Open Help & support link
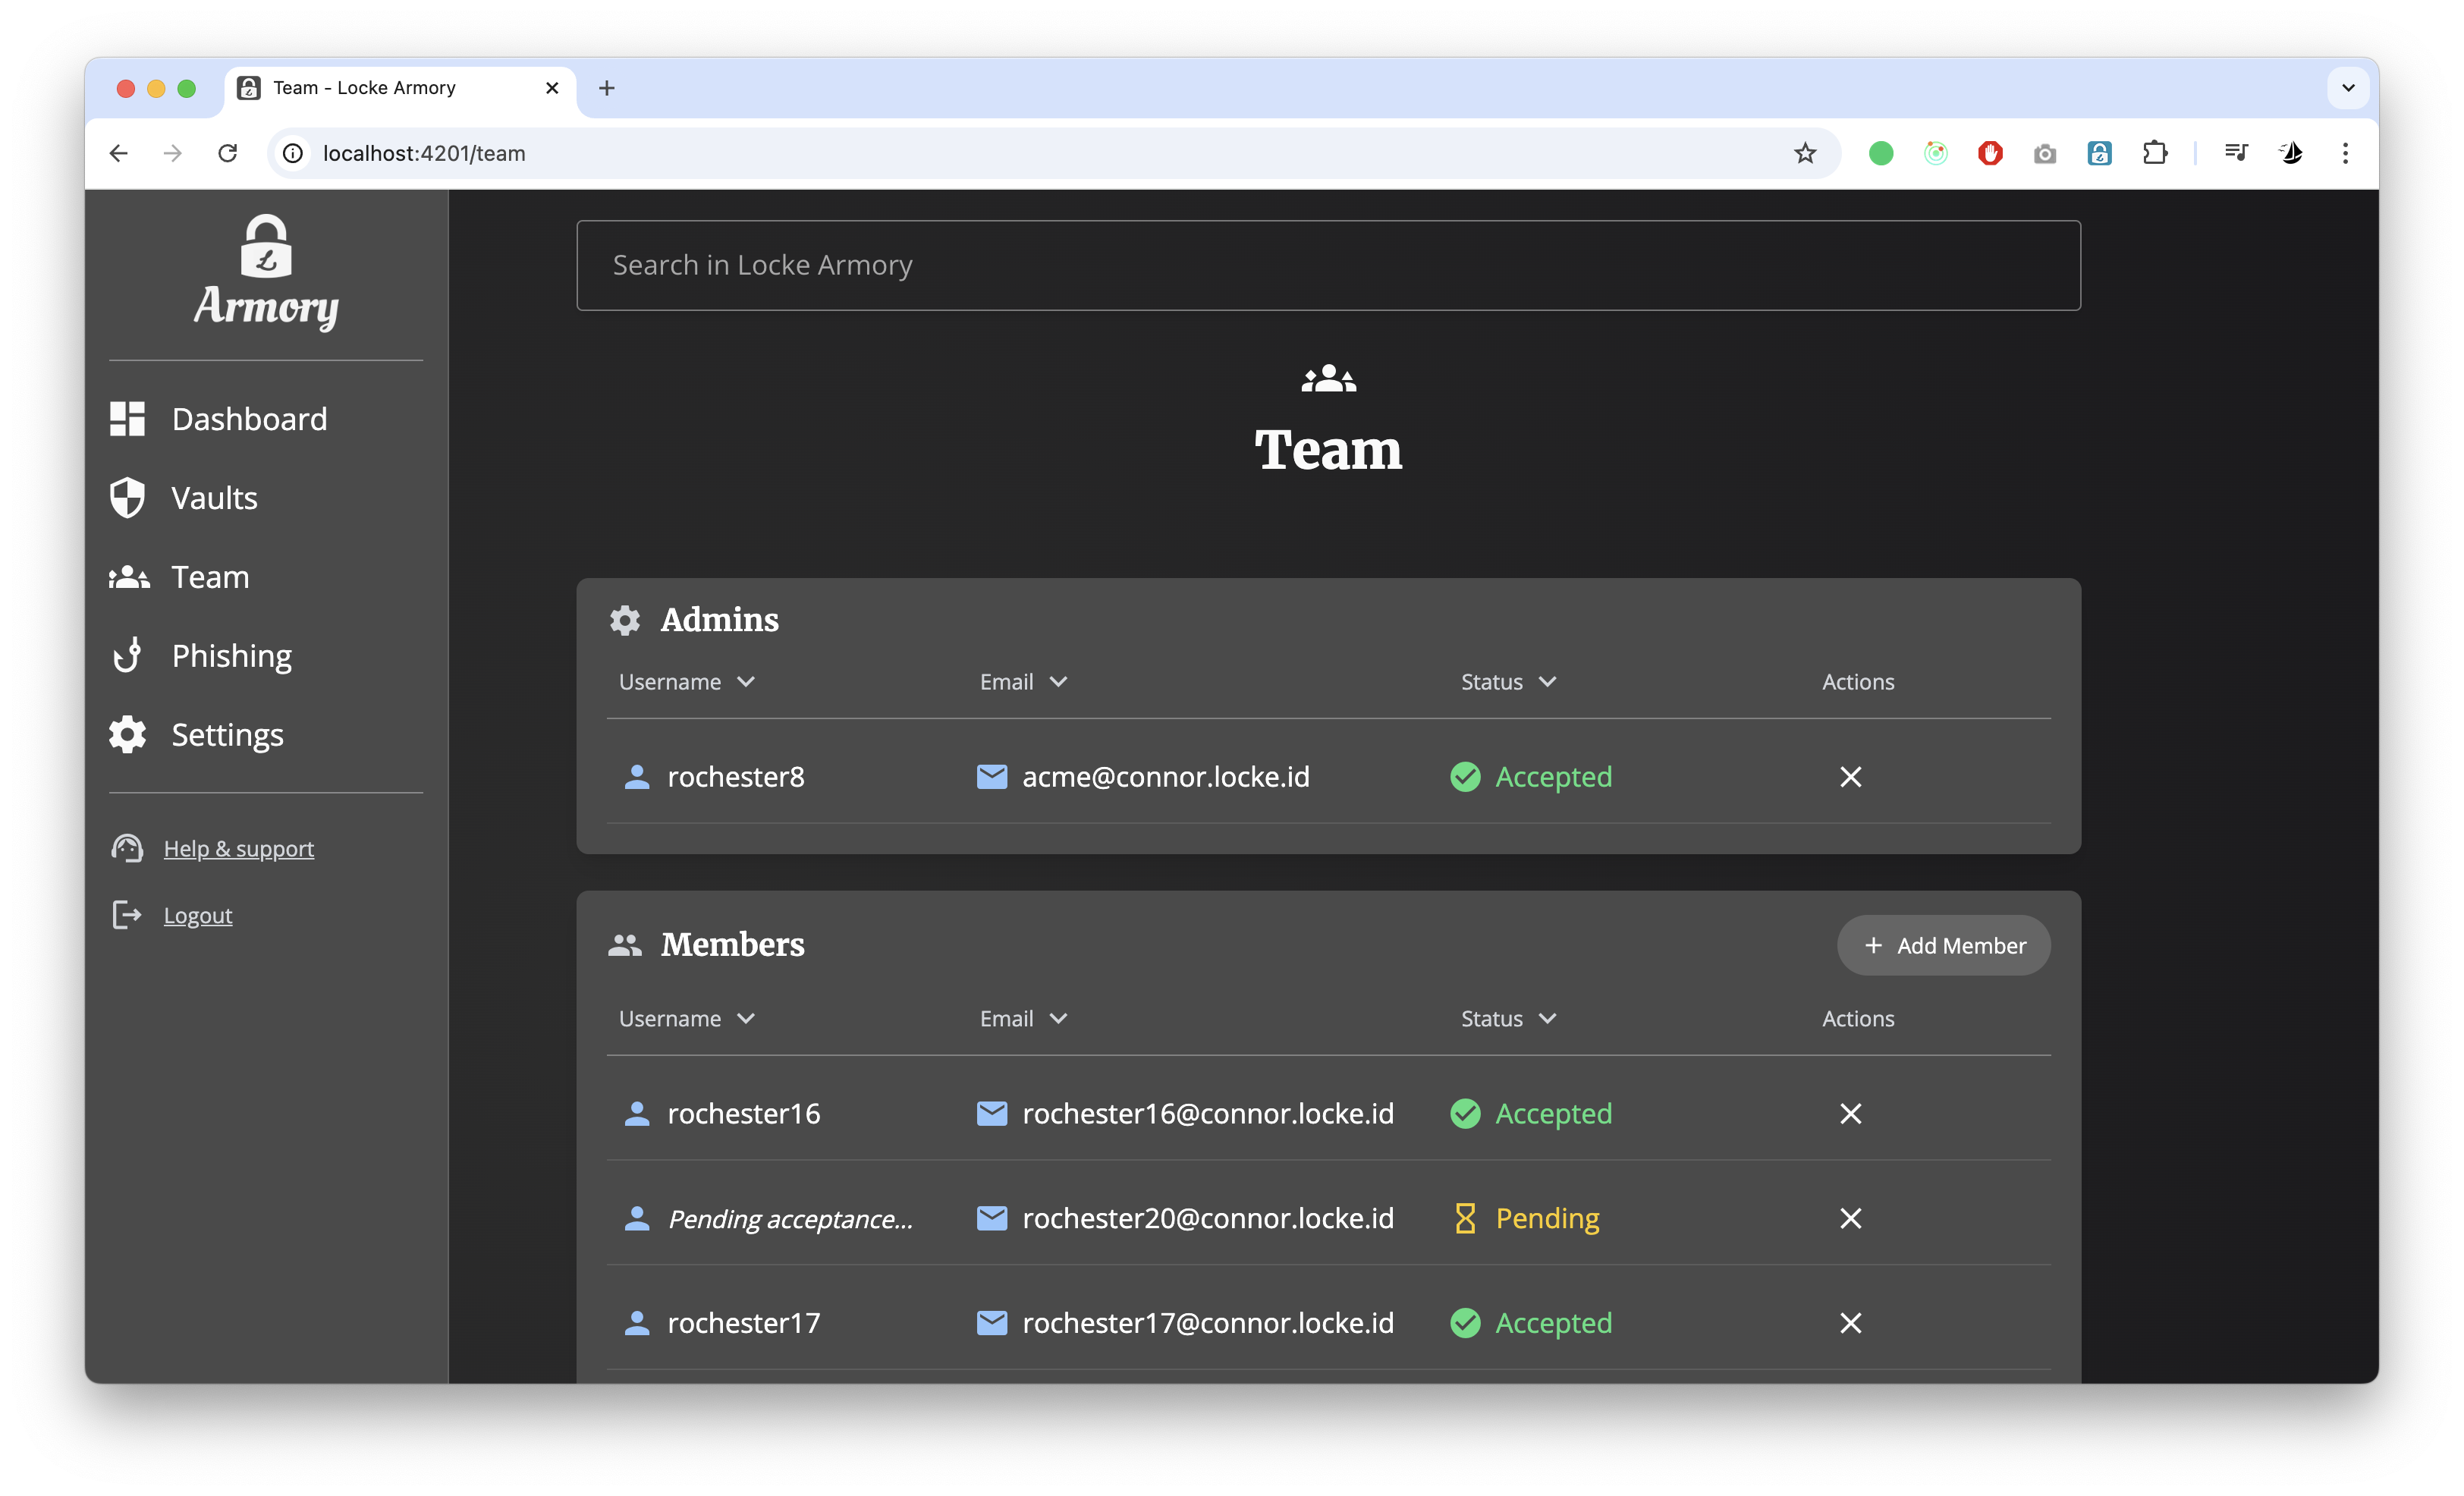The height and width of the screenshot is (1496, 2464). click(238, 849)
